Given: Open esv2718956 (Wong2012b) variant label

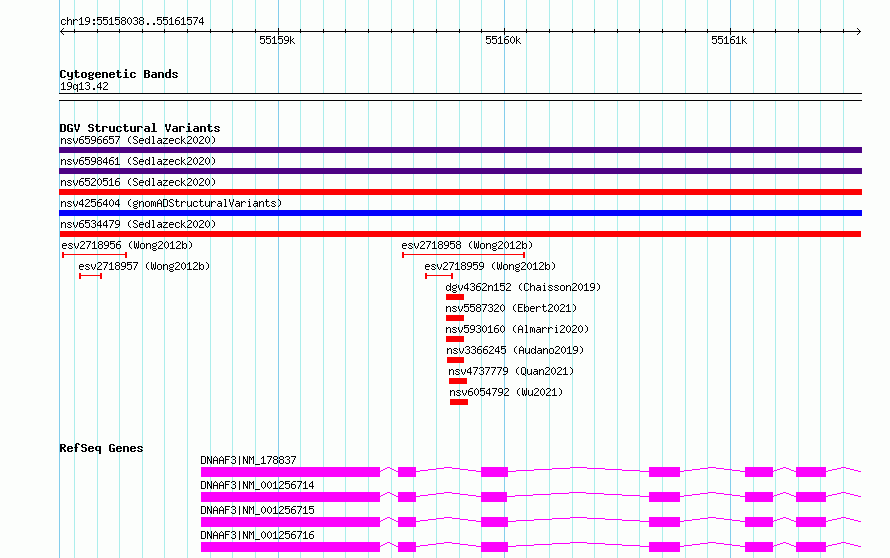Looking at the screenshot, I should click(127, 245).
